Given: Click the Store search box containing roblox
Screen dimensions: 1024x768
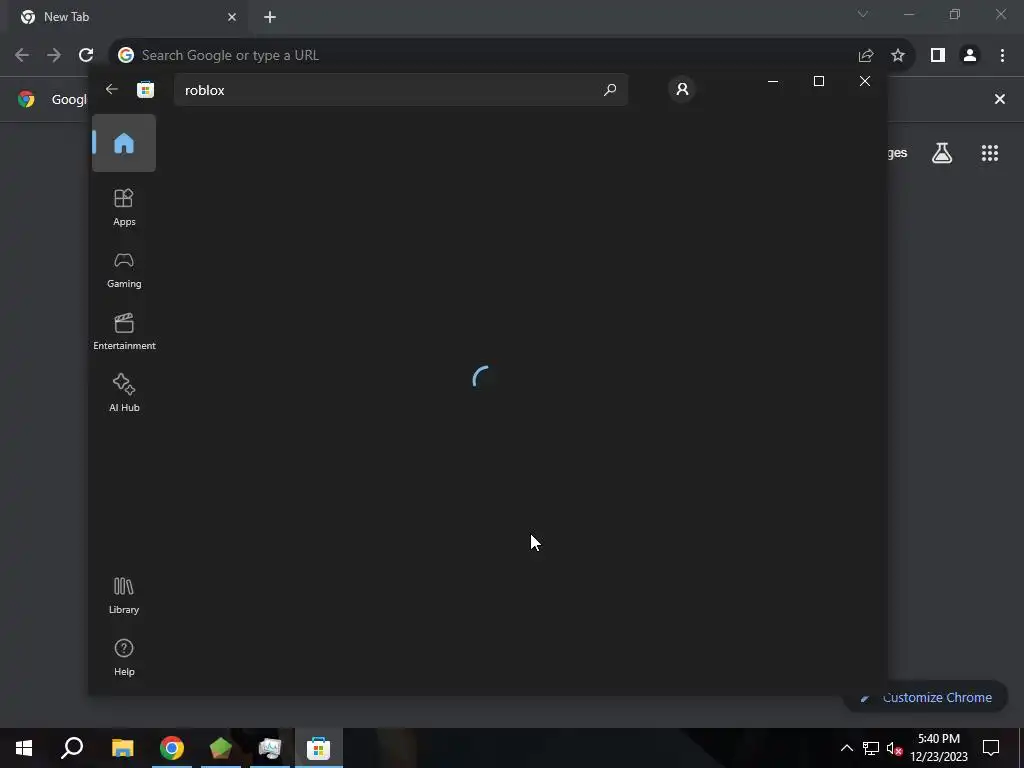Looking at the screenshot, I should (400, 89).
